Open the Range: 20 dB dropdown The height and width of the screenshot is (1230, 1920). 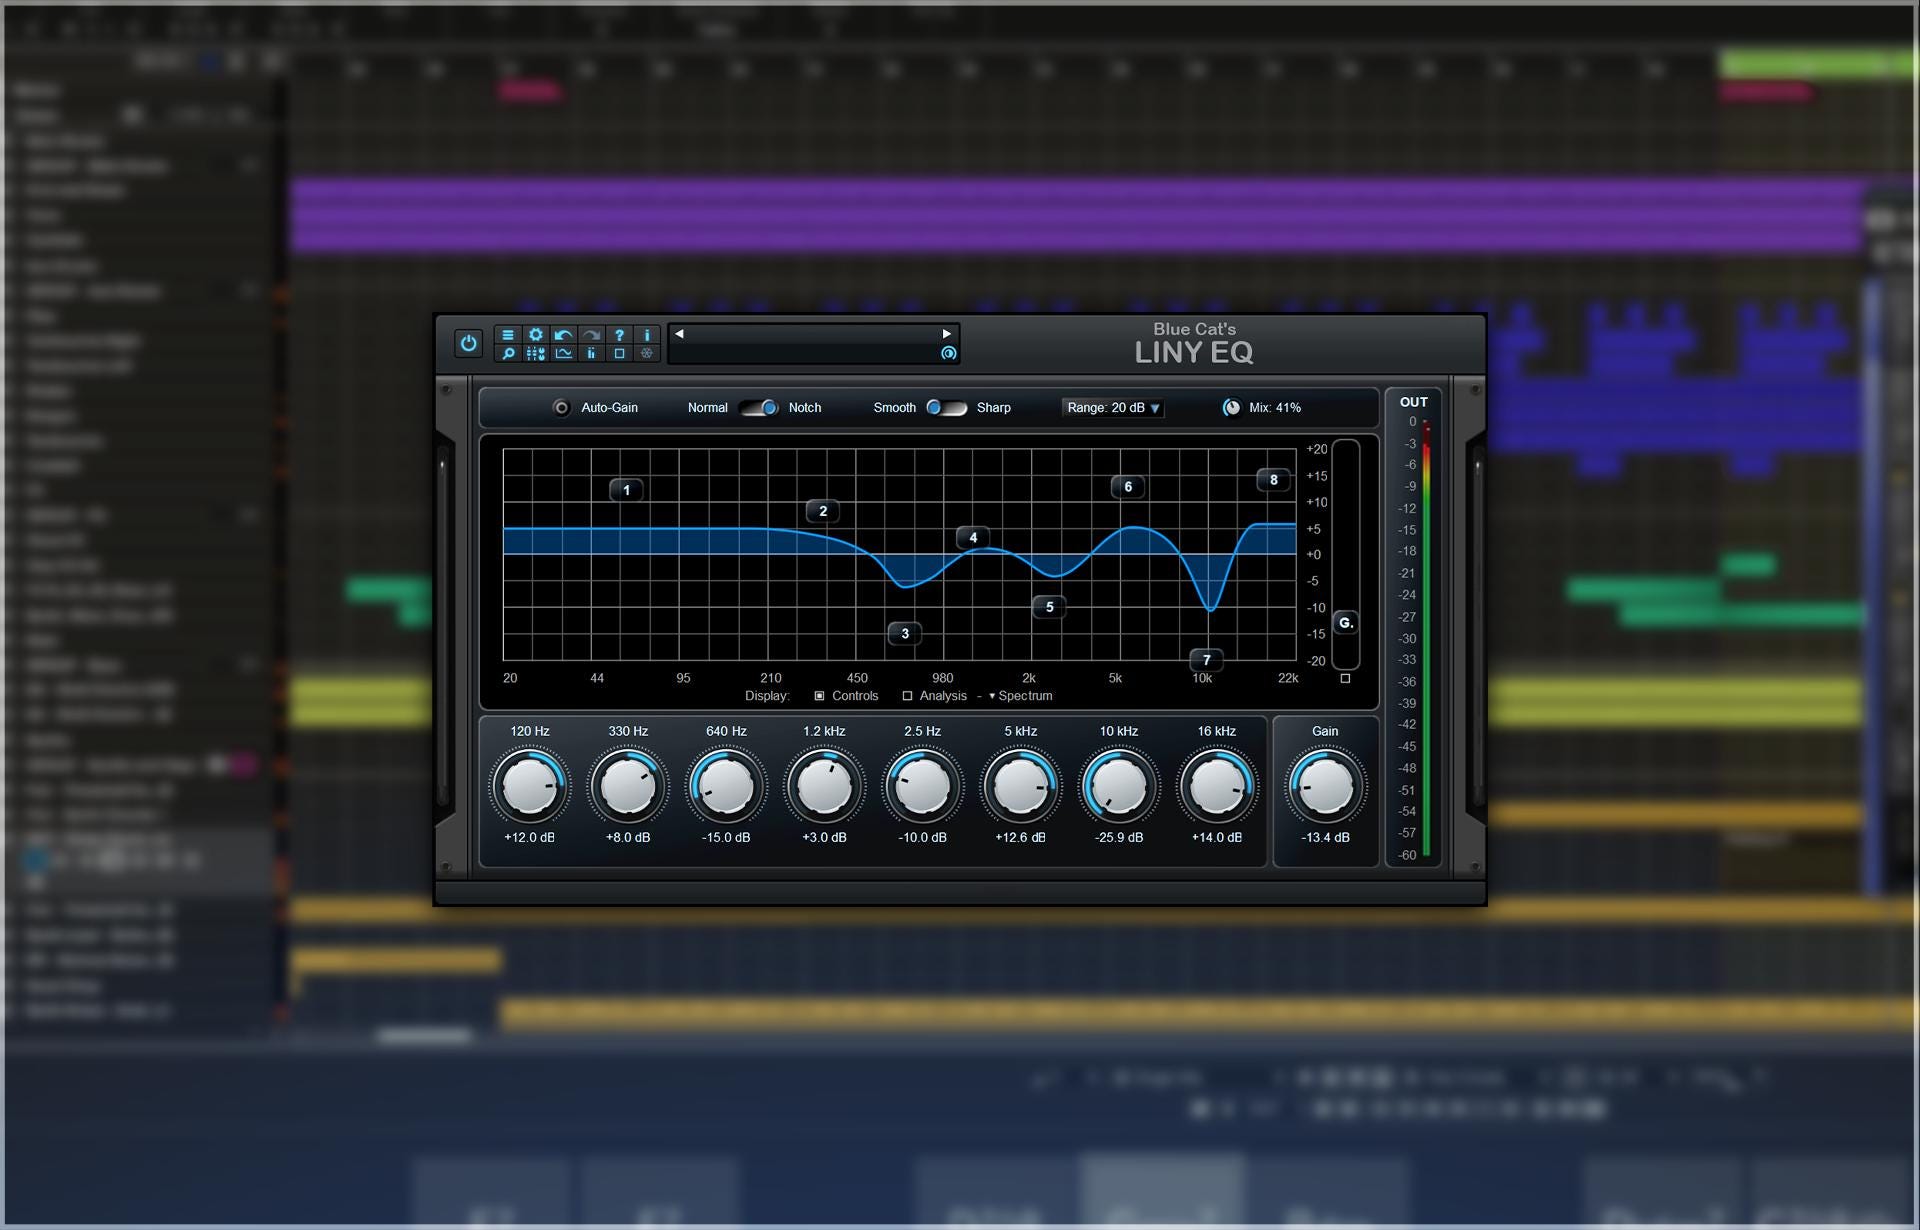1113,408
